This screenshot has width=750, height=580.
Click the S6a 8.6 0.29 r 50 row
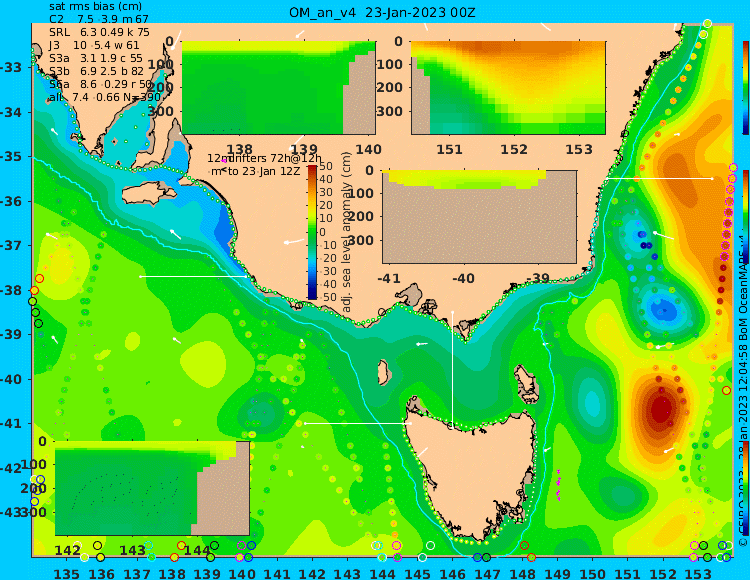tap(100, 84)
